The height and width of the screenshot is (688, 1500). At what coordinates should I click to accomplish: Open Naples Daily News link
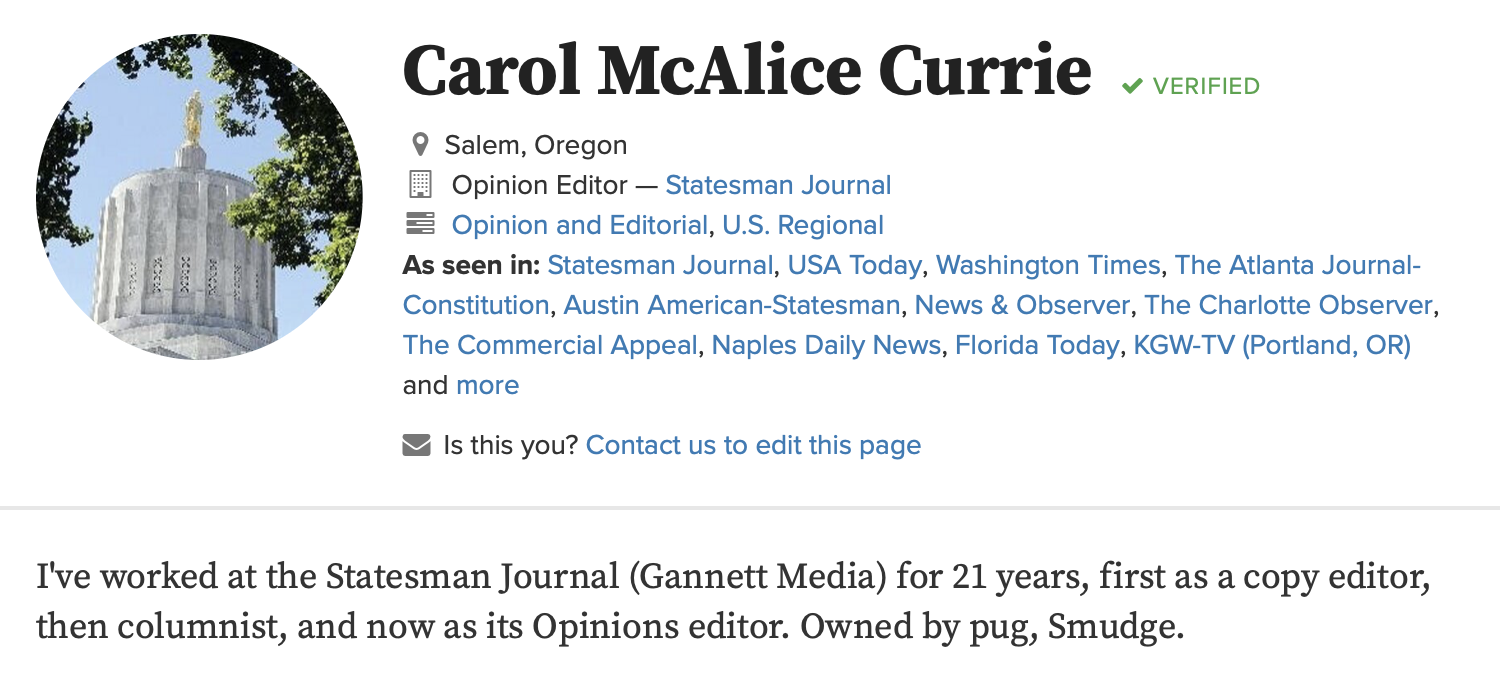coord(826,345)
